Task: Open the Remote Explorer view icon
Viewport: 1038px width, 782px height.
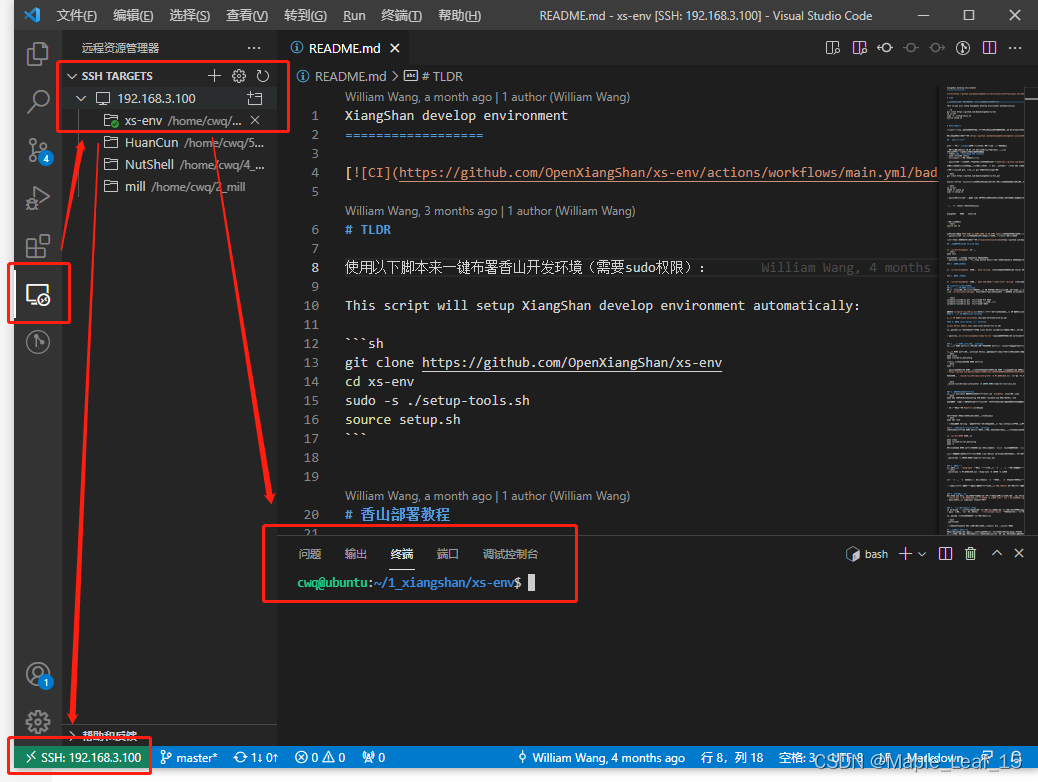Action: coord(38,294)
